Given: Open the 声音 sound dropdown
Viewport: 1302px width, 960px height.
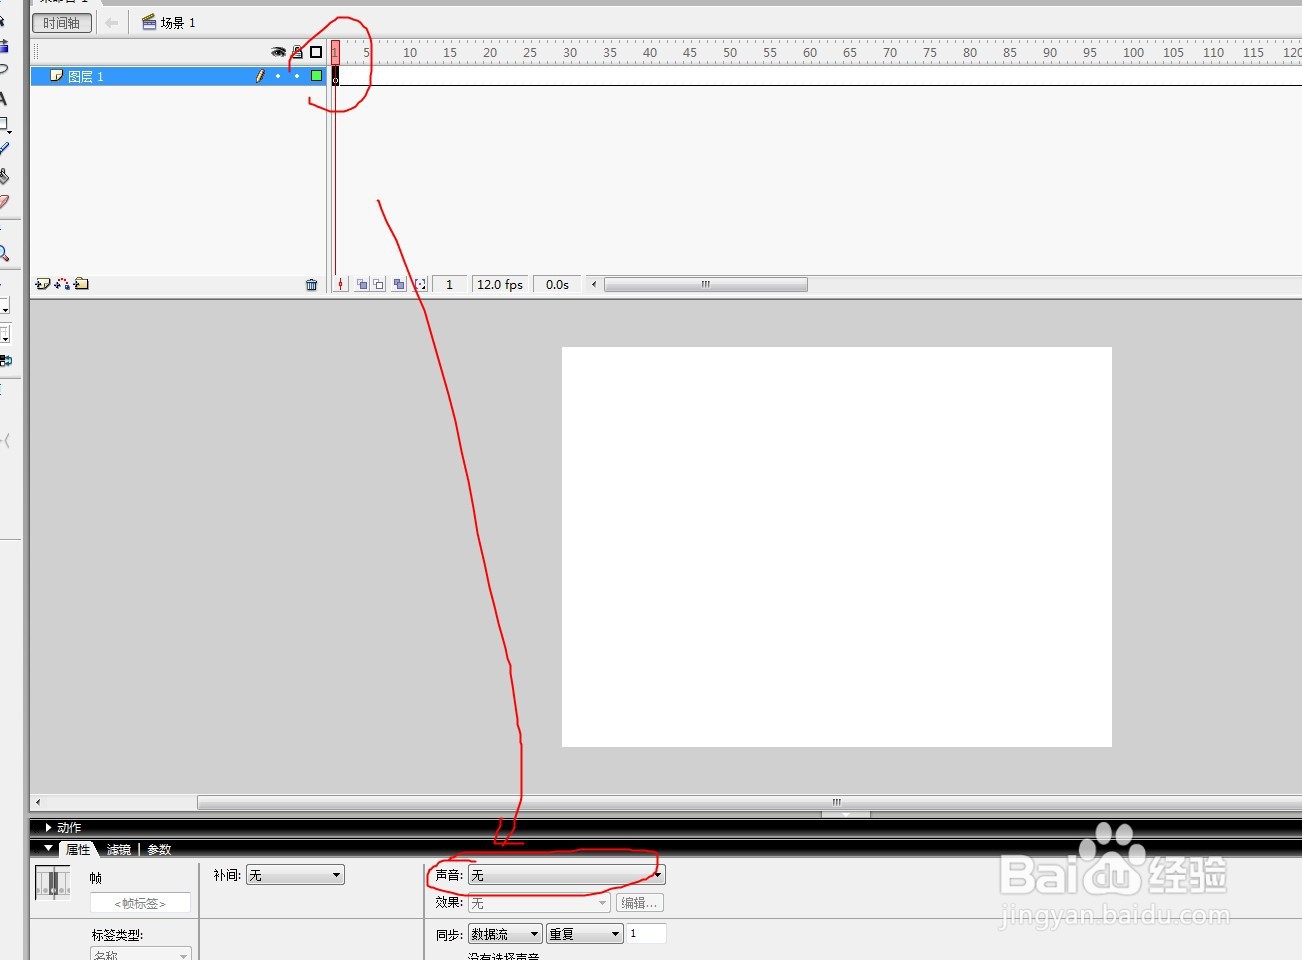Looking at the screenshot, I should coord(566,875).
